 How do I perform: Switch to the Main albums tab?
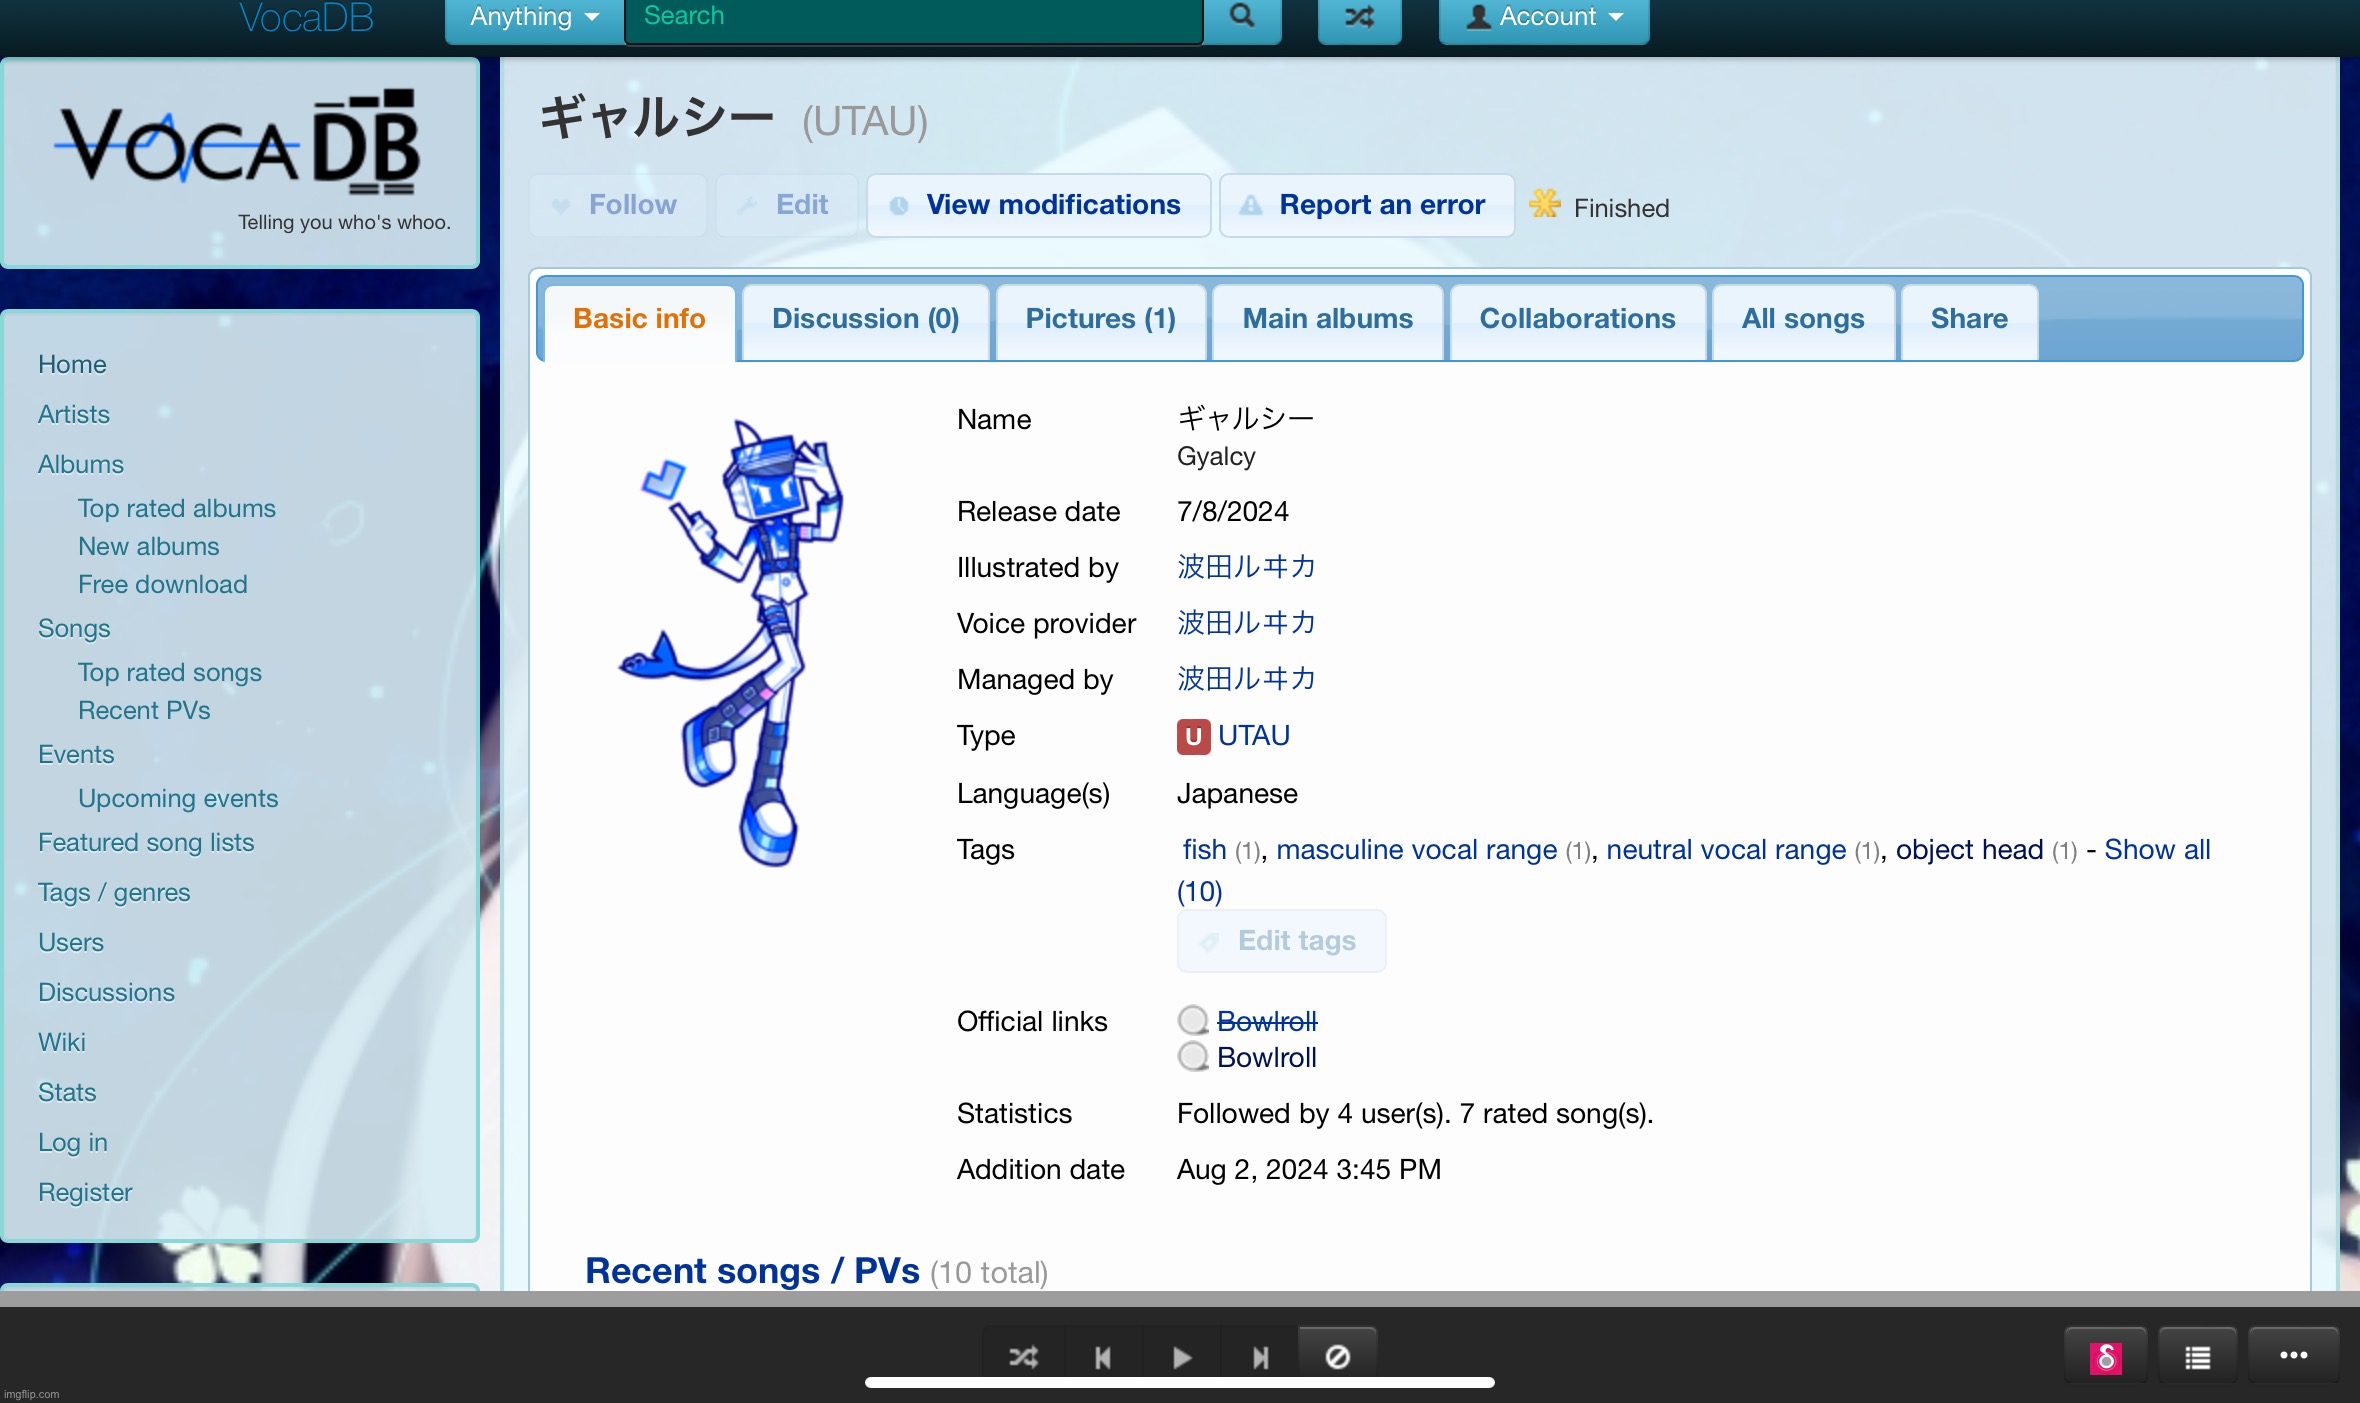(x=1327, y=320)
